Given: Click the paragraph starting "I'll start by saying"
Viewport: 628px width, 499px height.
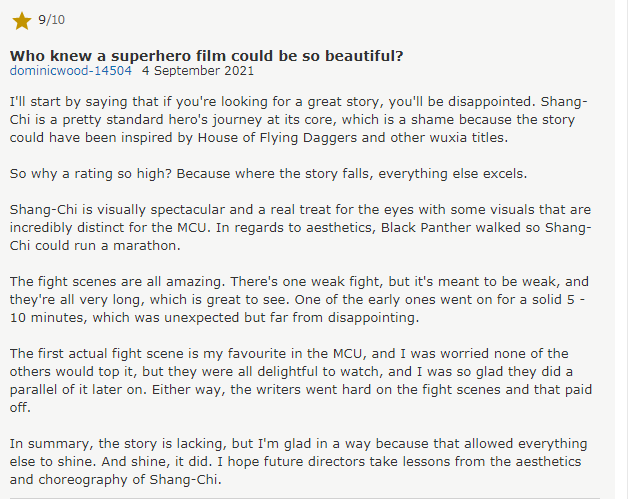Looking at the screenshot, I should click(299, 119).
